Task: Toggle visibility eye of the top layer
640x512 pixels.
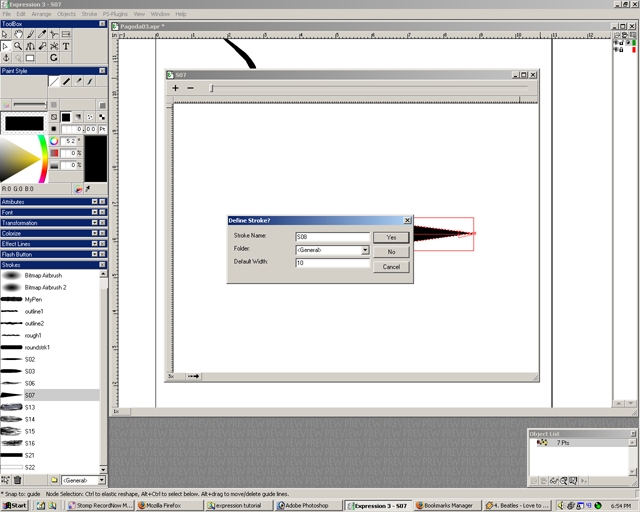Action: pos(616,42)
